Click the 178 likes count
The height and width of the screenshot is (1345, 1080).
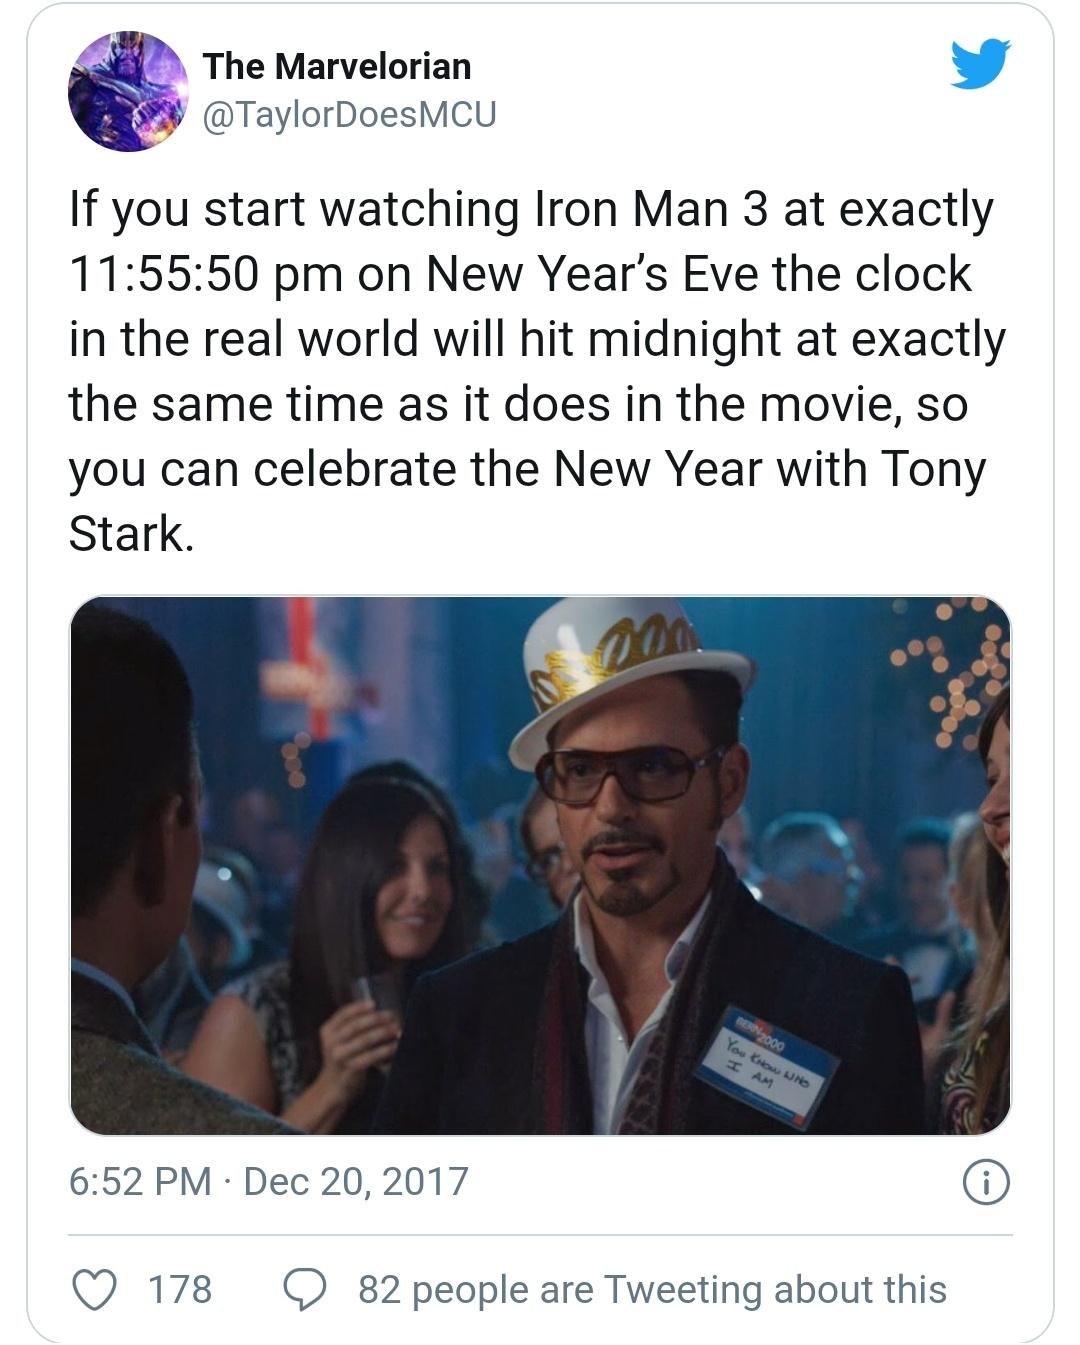click(180, 1289)
